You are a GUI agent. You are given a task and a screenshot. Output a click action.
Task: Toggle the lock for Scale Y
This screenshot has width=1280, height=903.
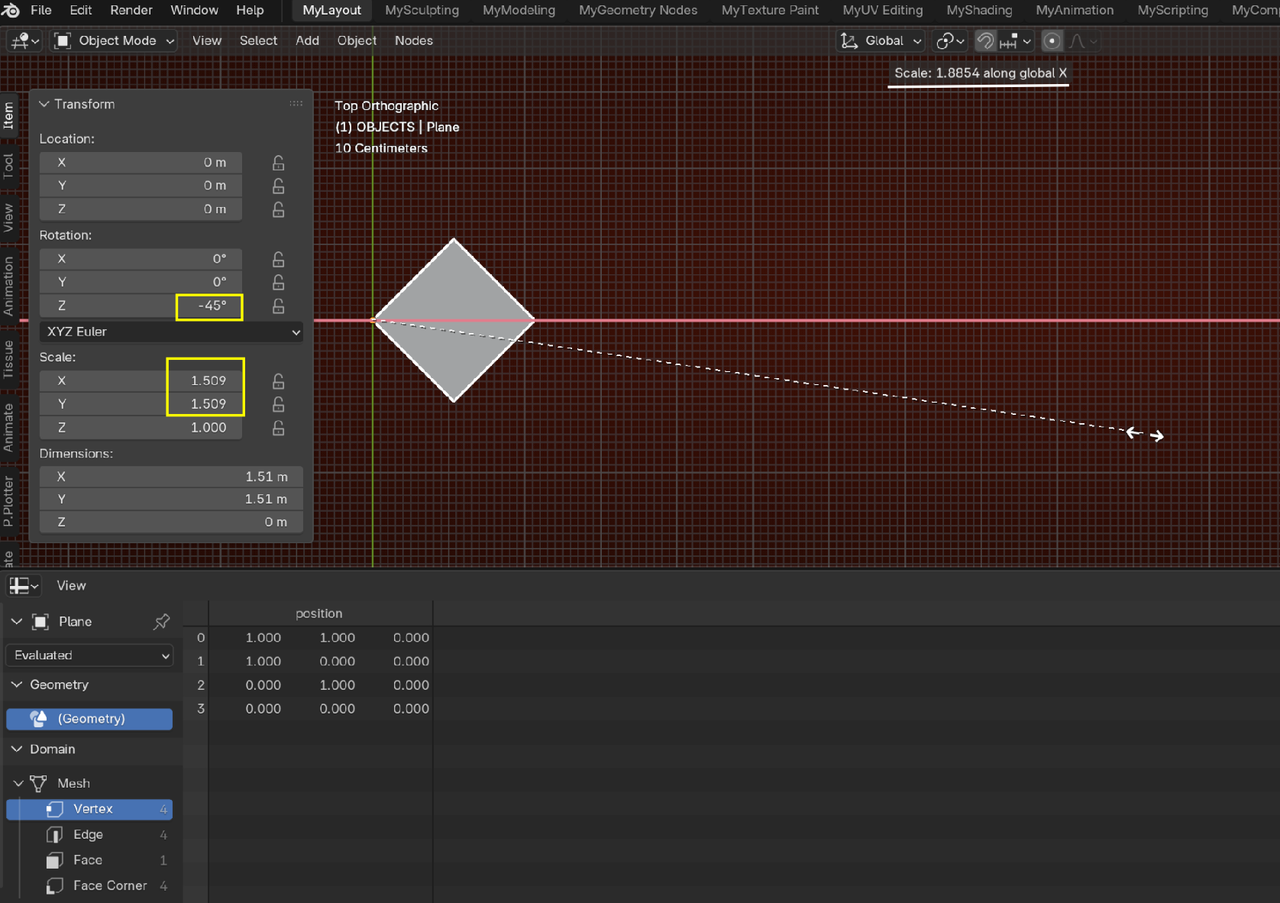(278, 404)
